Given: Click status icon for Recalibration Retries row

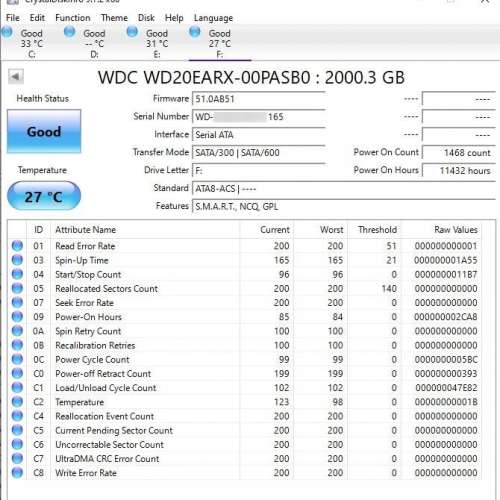Looking at the screenshot, I should pyautogui.click(x=17, y=345).
